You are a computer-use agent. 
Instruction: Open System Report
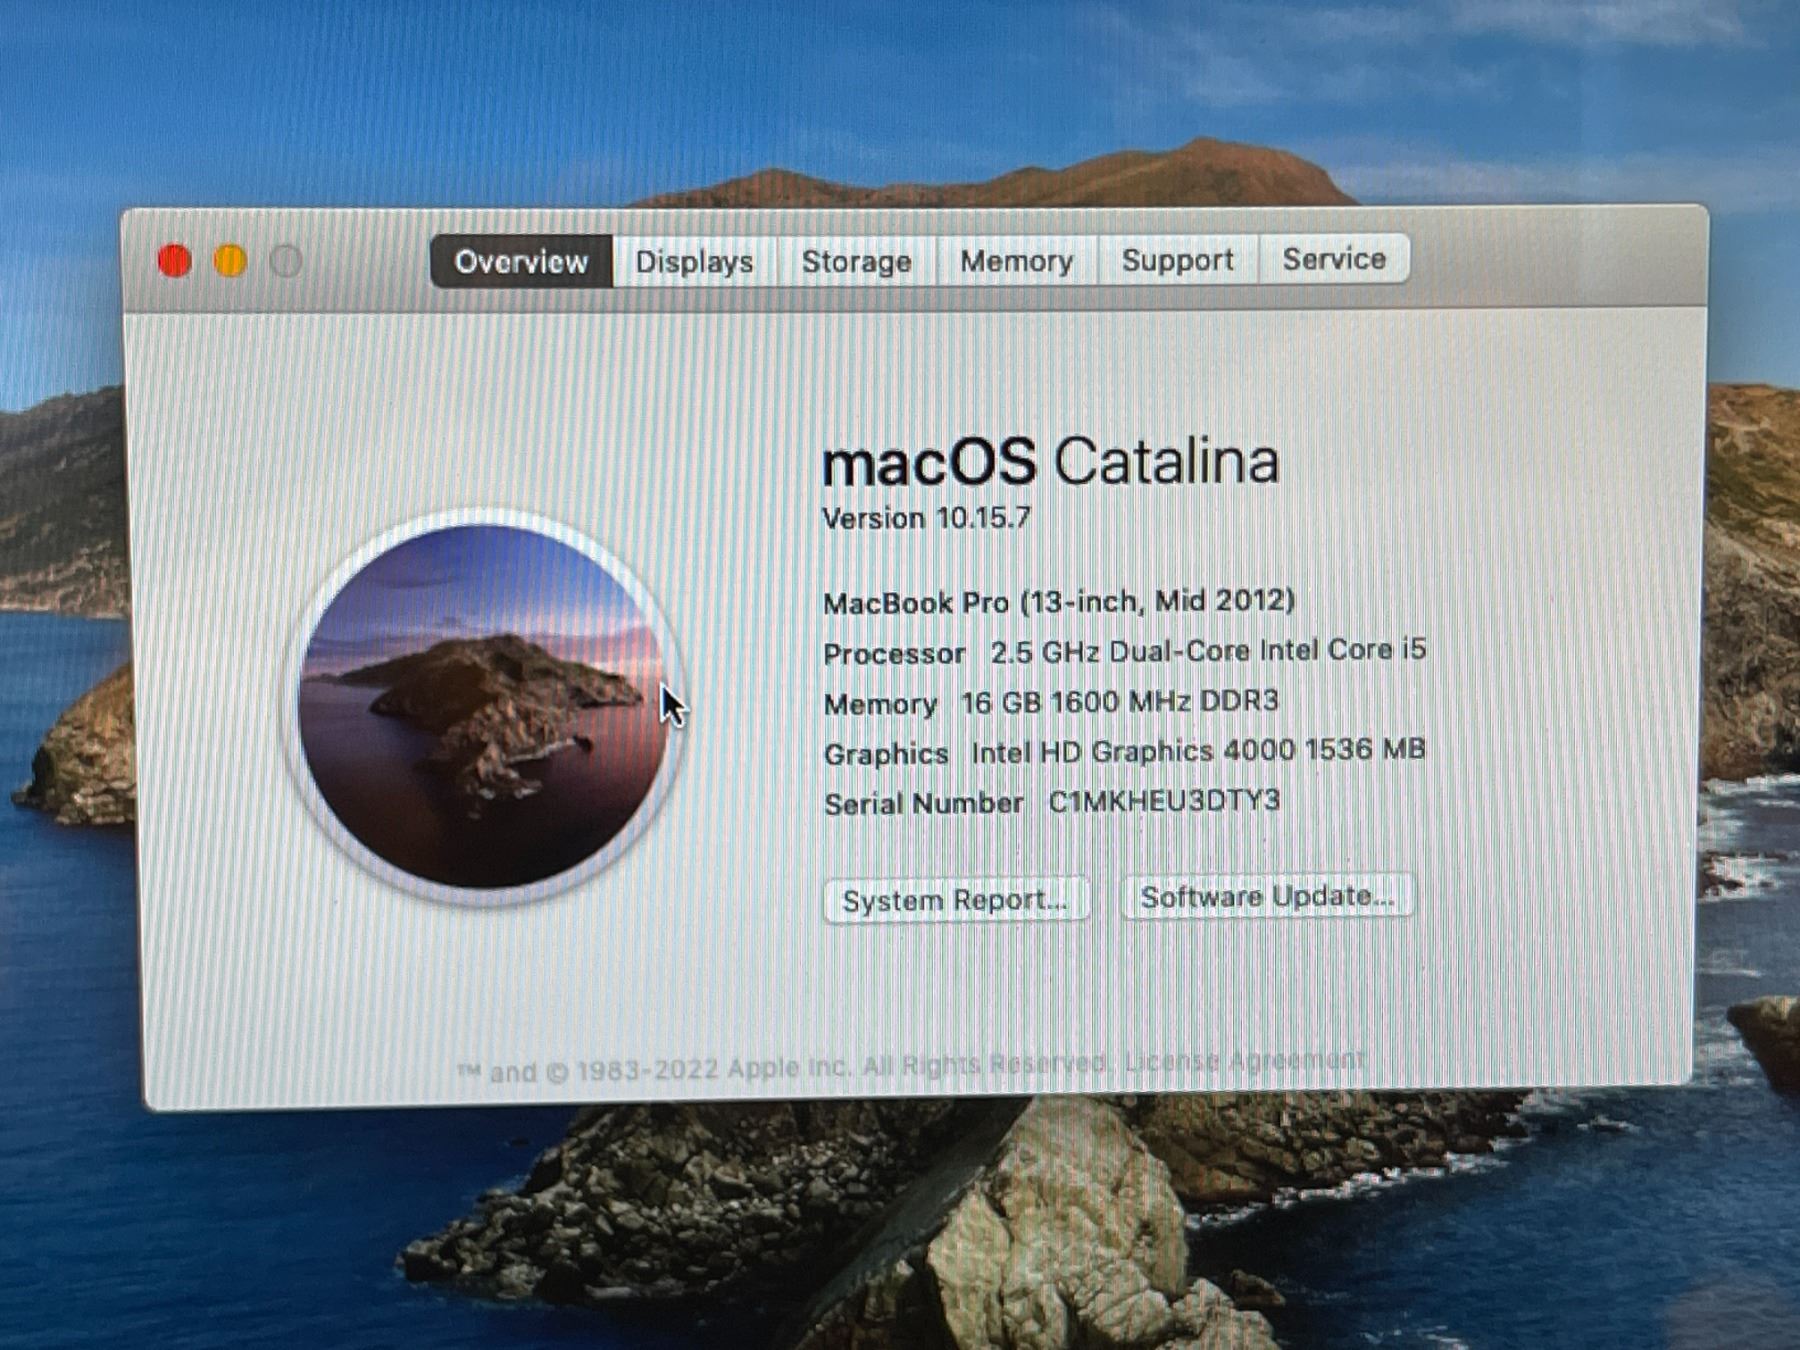coord(955,900)
